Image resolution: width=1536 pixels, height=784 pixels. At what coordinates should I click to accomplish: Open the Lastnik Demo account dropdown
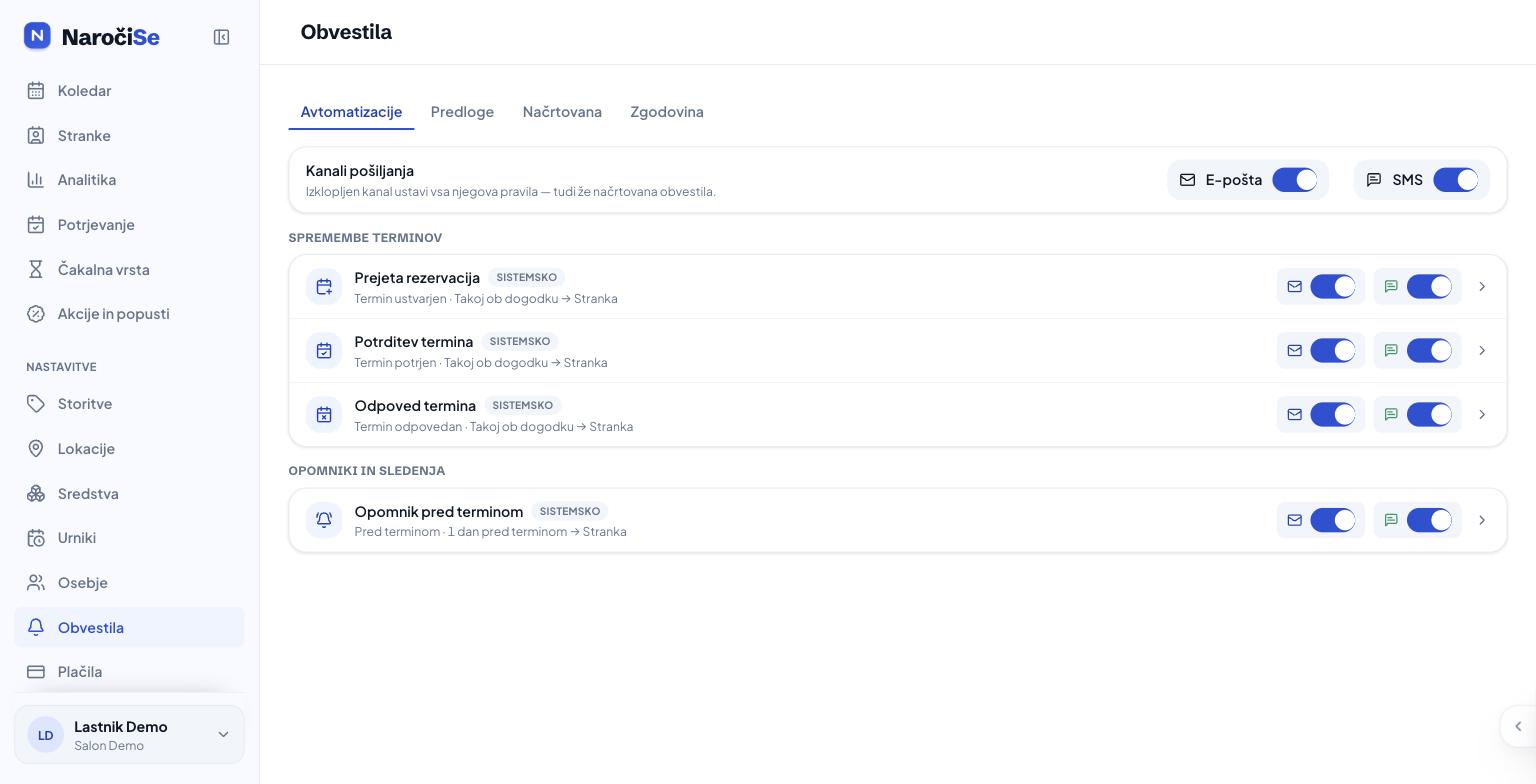pyautogui.click(x=129, y=735)
